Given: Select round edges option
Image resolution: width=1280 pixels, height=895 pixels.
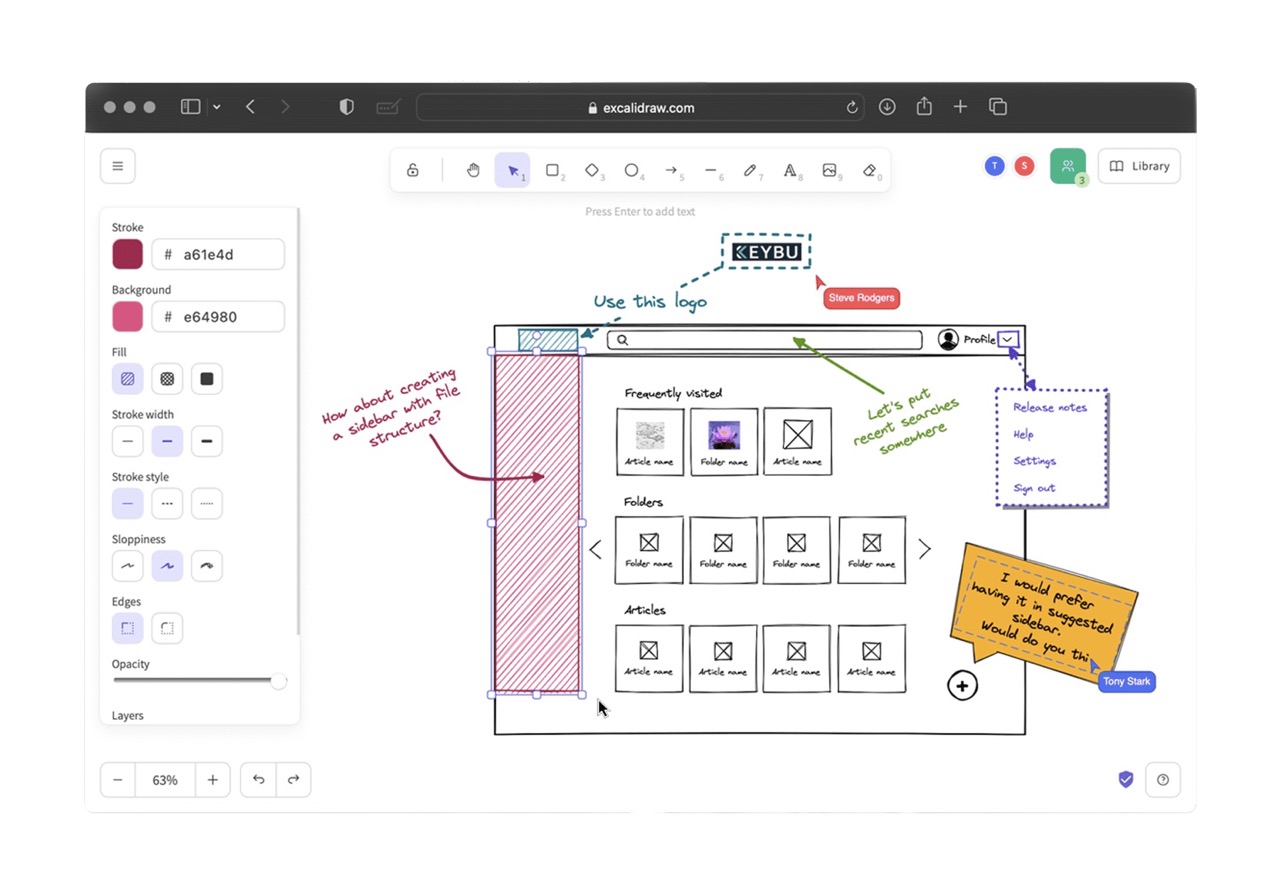Looking at the screenshot, I should coord(167,628).
